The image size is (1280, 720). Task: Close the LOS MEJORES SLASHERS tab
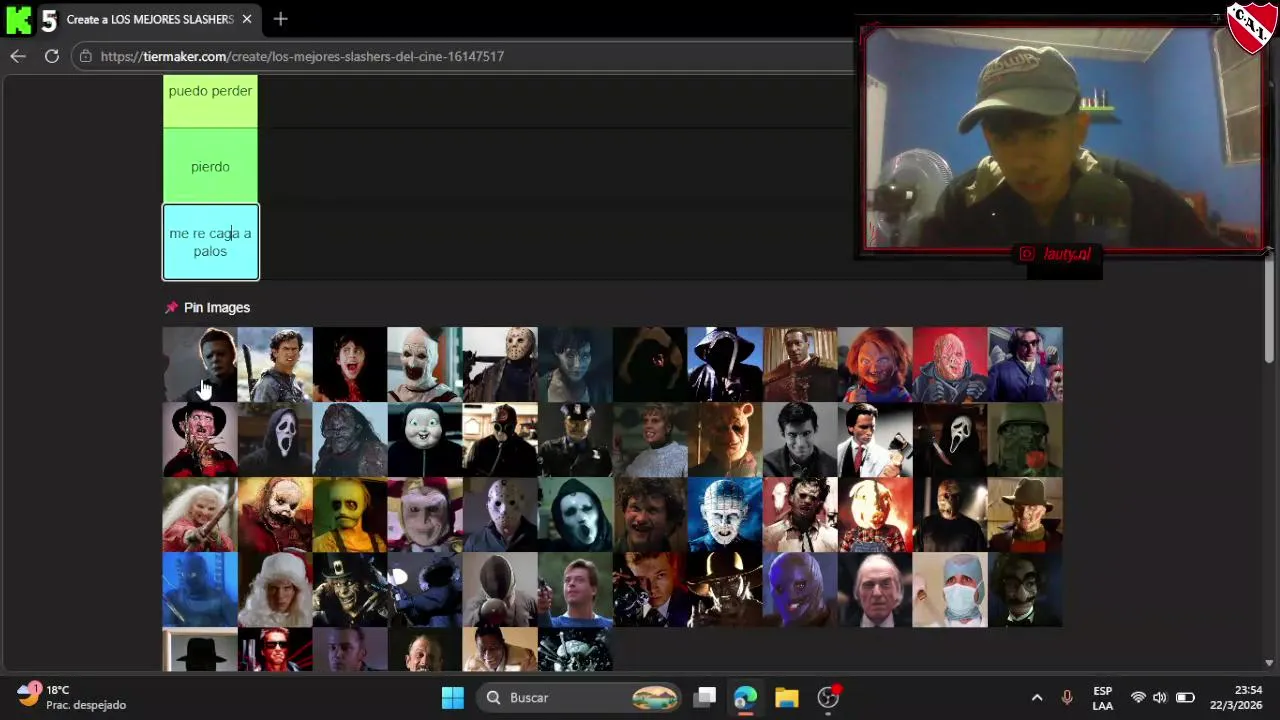click(247, 19)
